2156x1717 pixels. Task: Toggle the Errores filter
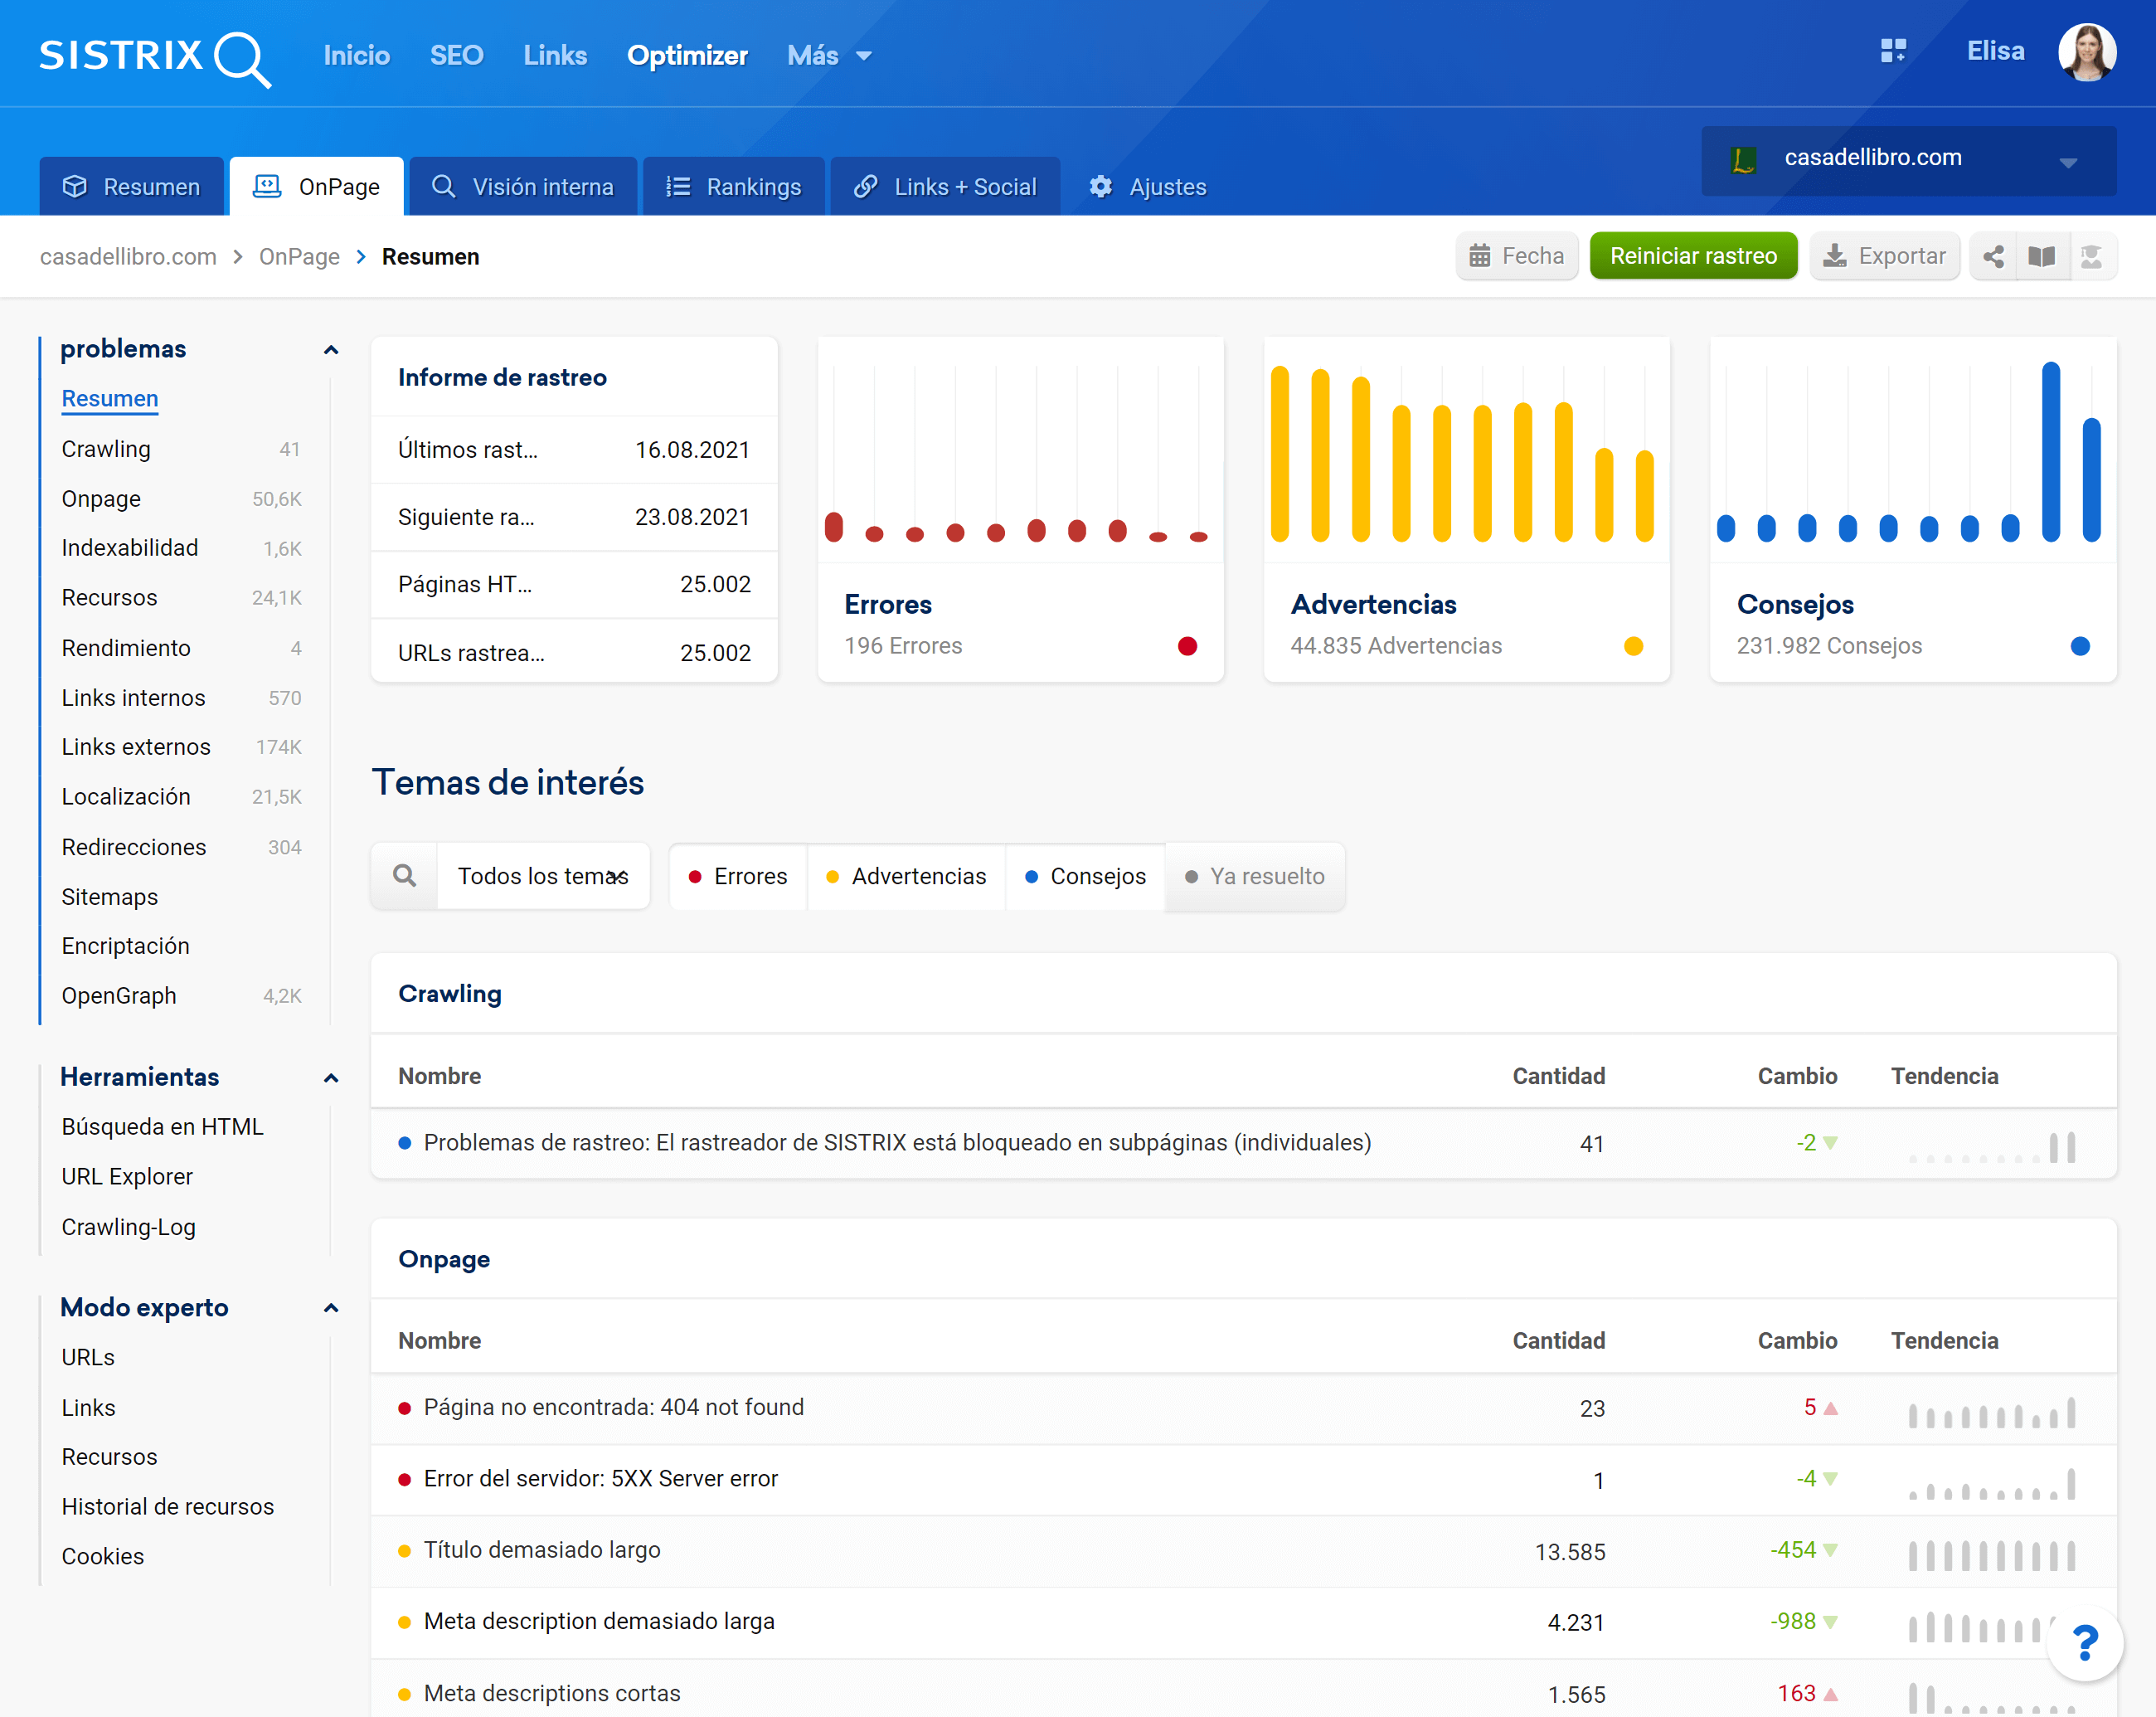pyautogui.click(x=738, y=876)
